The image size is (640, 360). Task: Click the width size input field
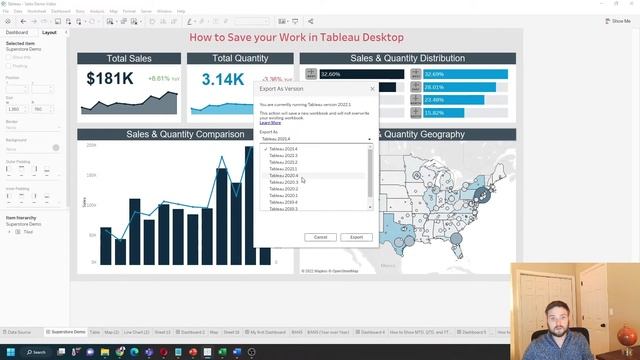16,109
